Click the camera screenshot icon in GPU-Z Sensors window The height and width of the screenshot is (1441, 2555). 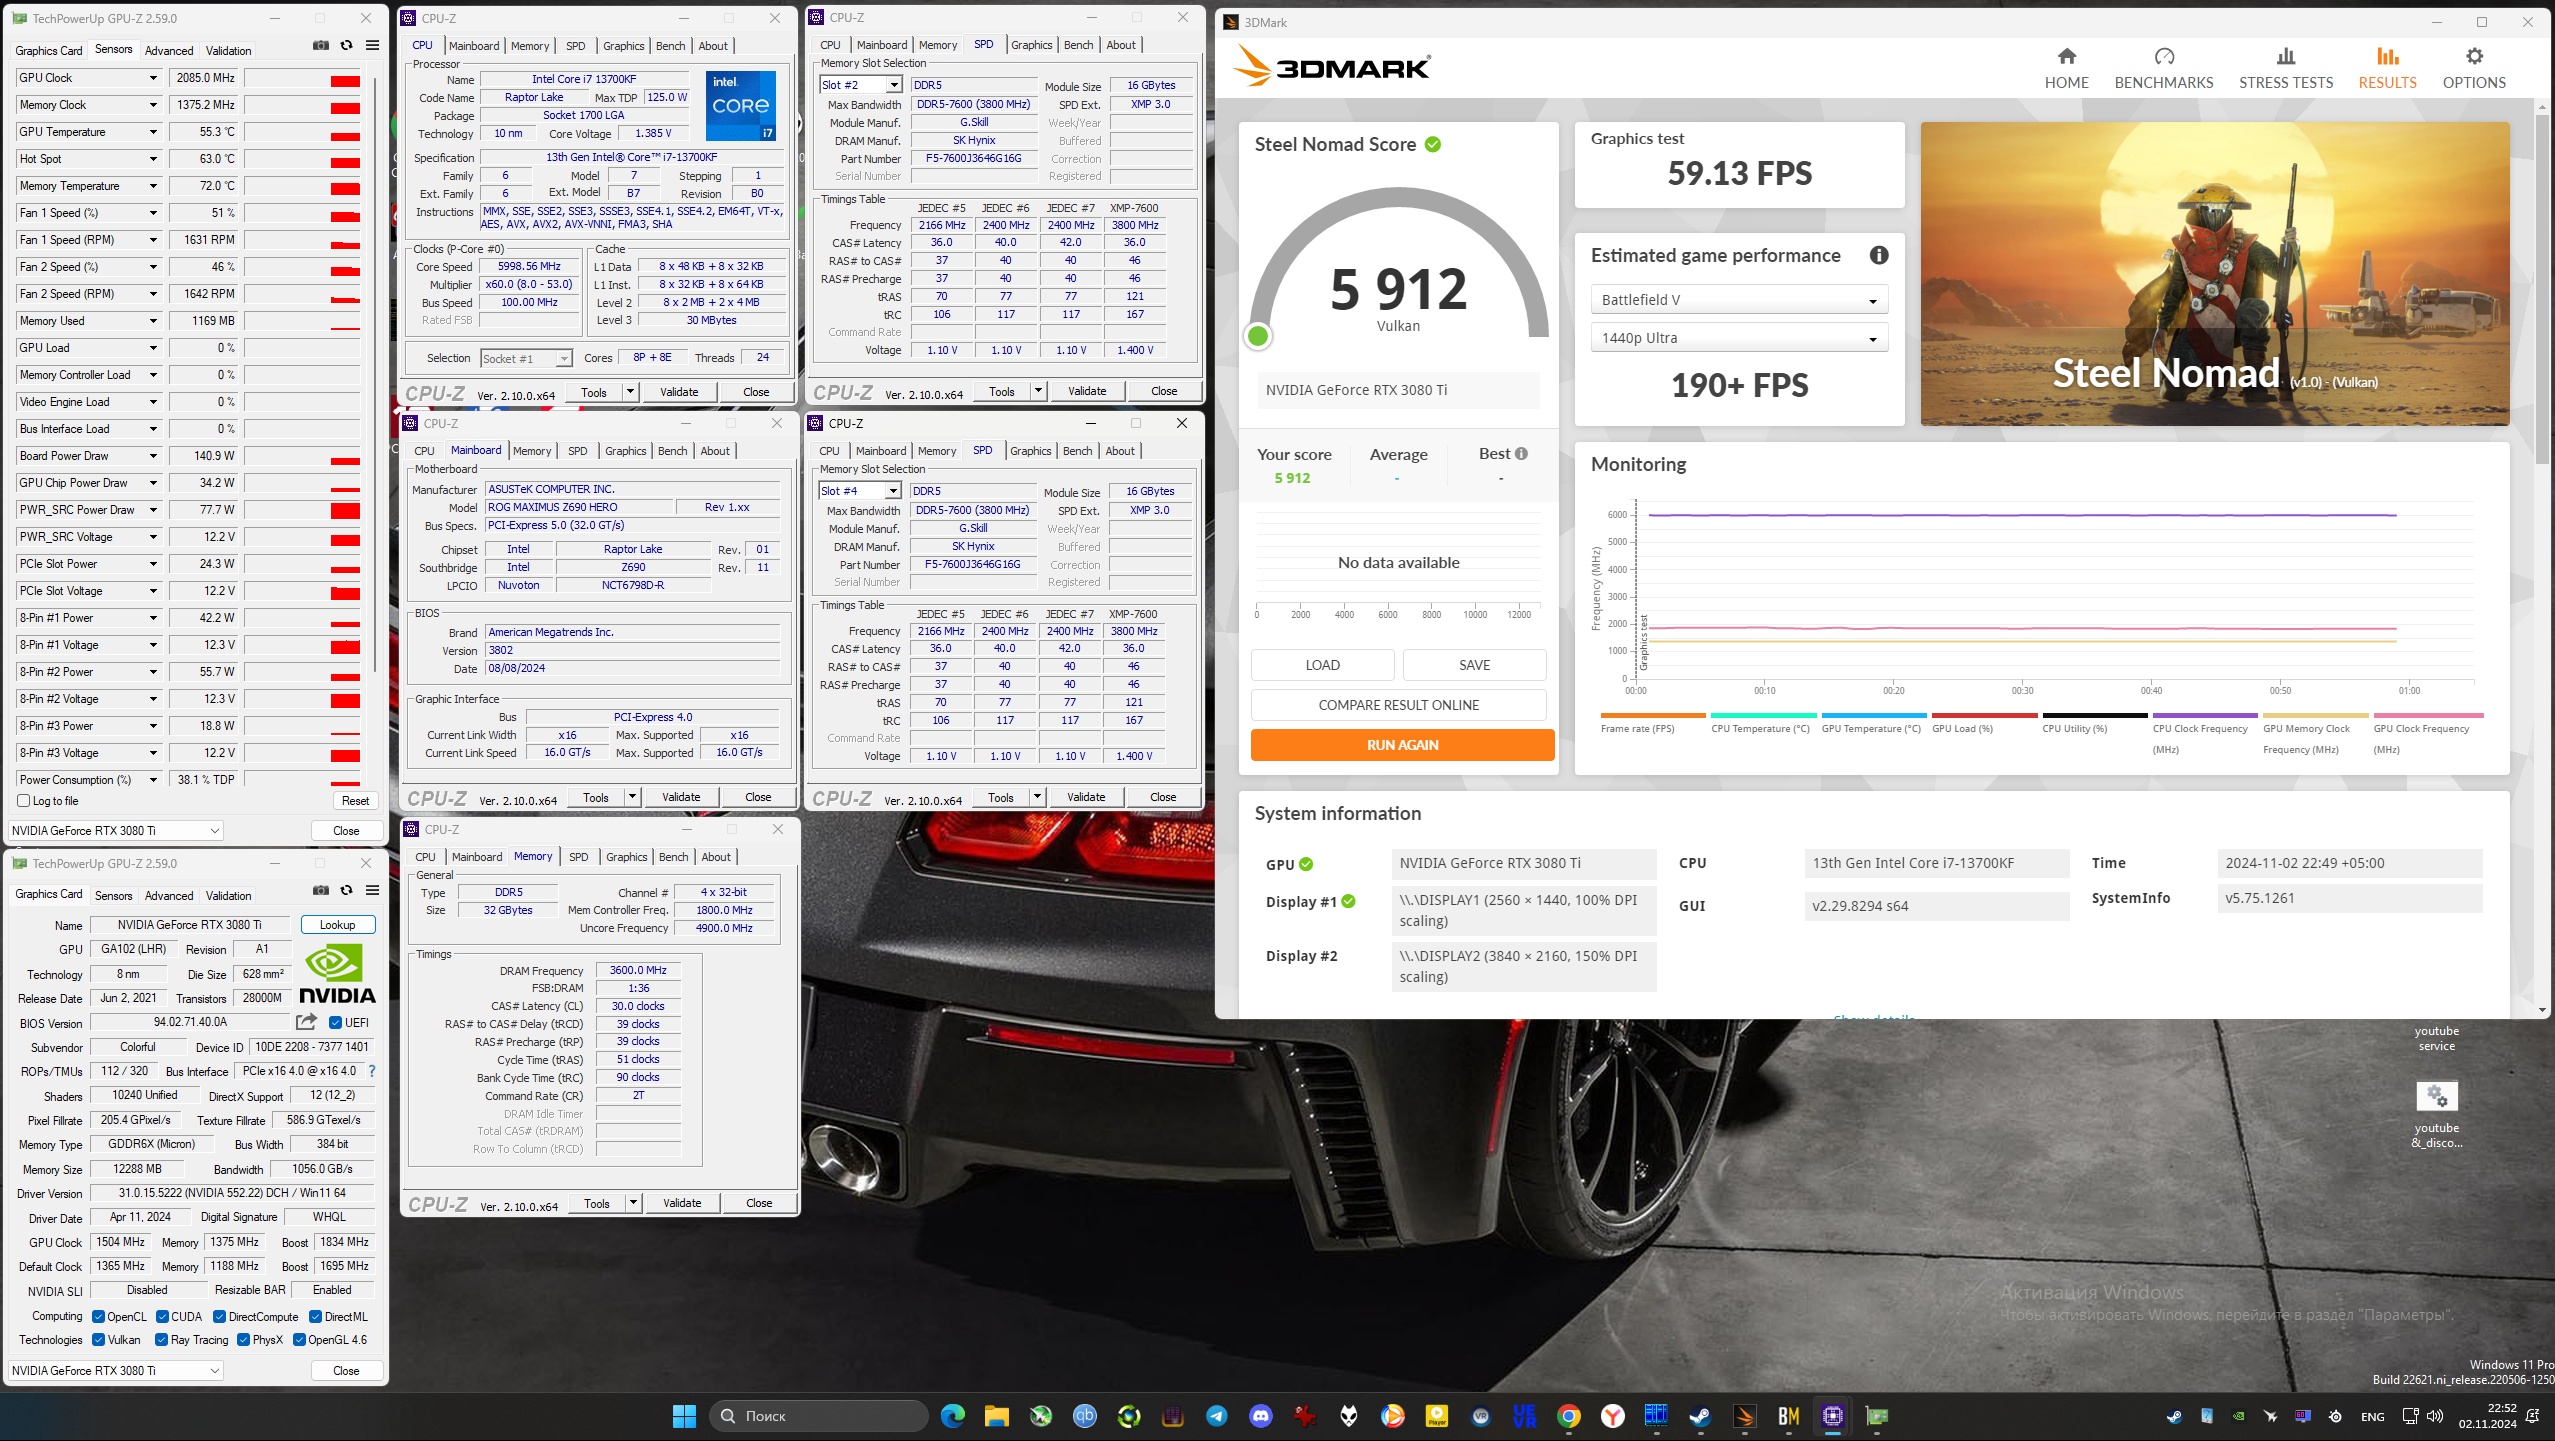pyautogui.click(x=320, y=45)
